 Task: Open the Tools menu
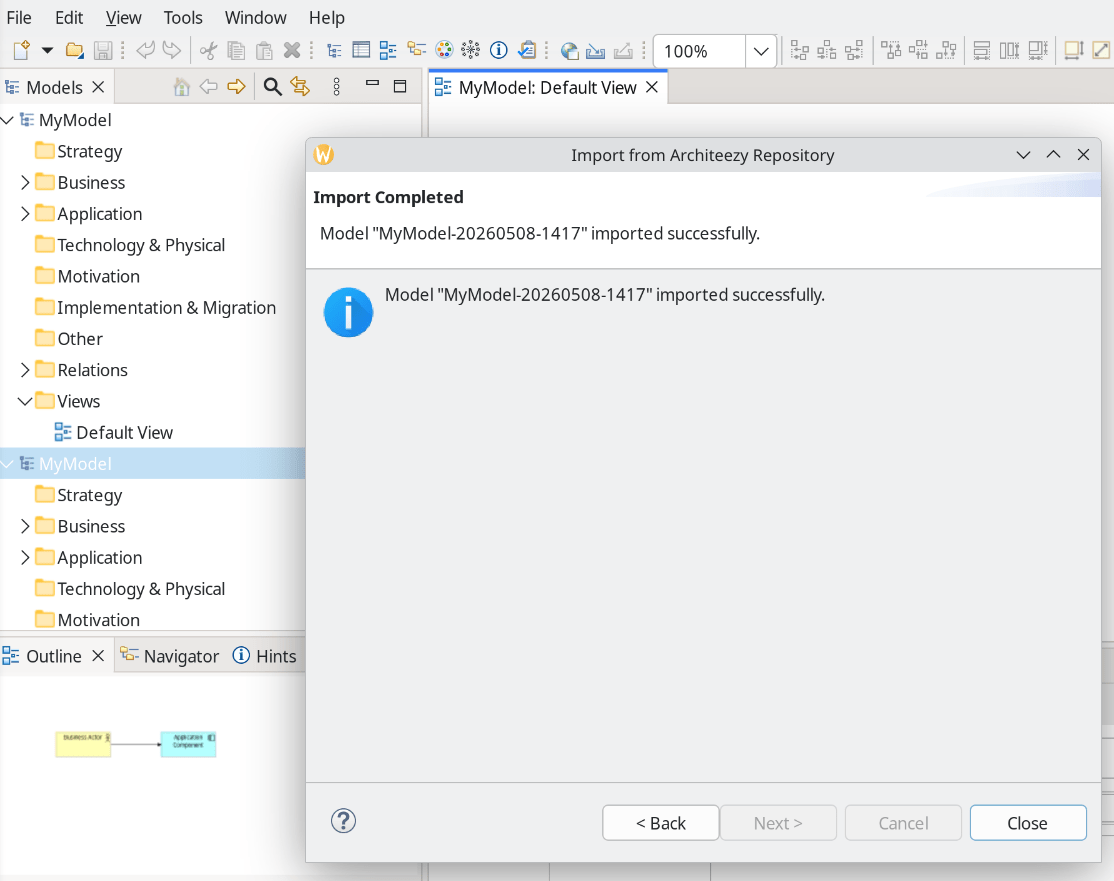[183, 17]
